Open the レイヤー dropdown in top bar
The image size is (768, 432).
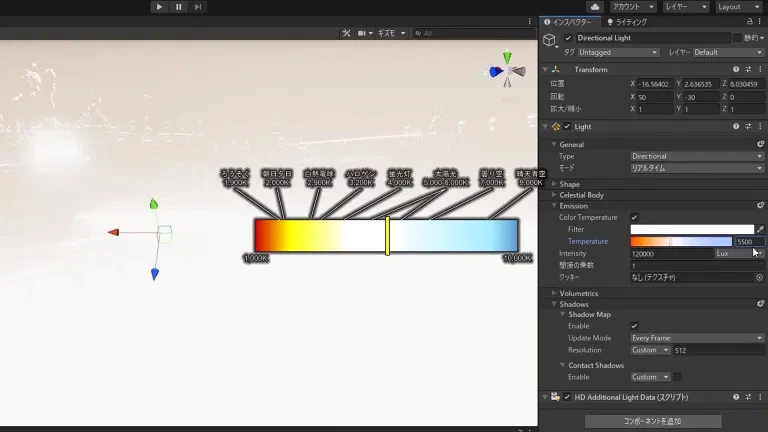686,7
